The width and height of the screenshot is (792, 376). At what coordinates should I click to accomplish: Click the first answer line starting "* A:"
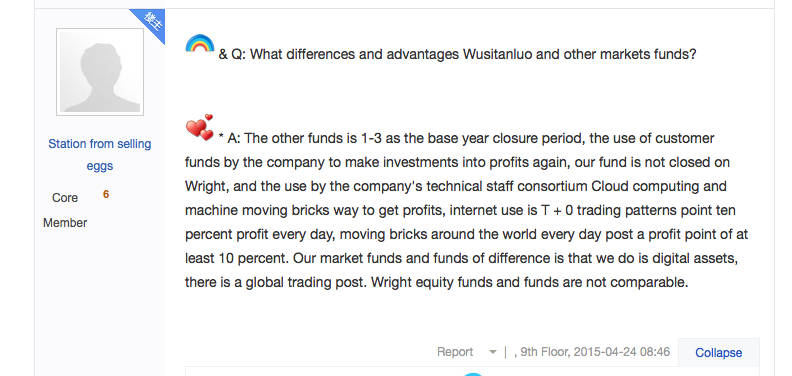pos(466,138)
